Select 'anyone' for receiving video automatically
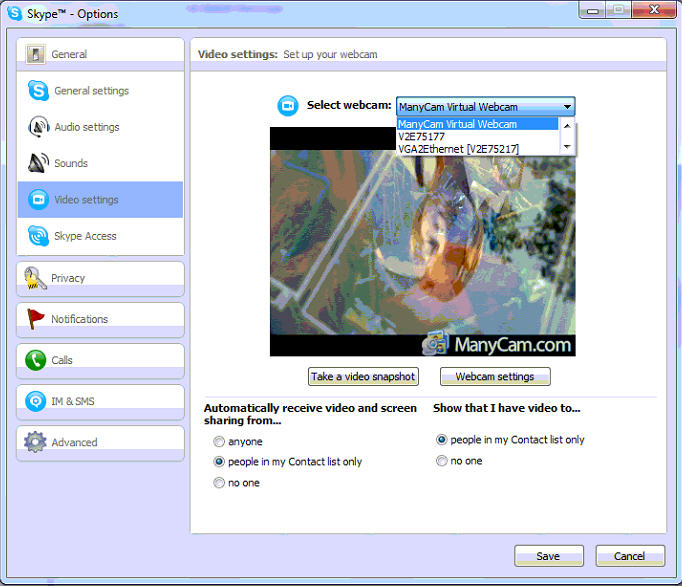The image size is (682, 586). click(x=219, y=441)
